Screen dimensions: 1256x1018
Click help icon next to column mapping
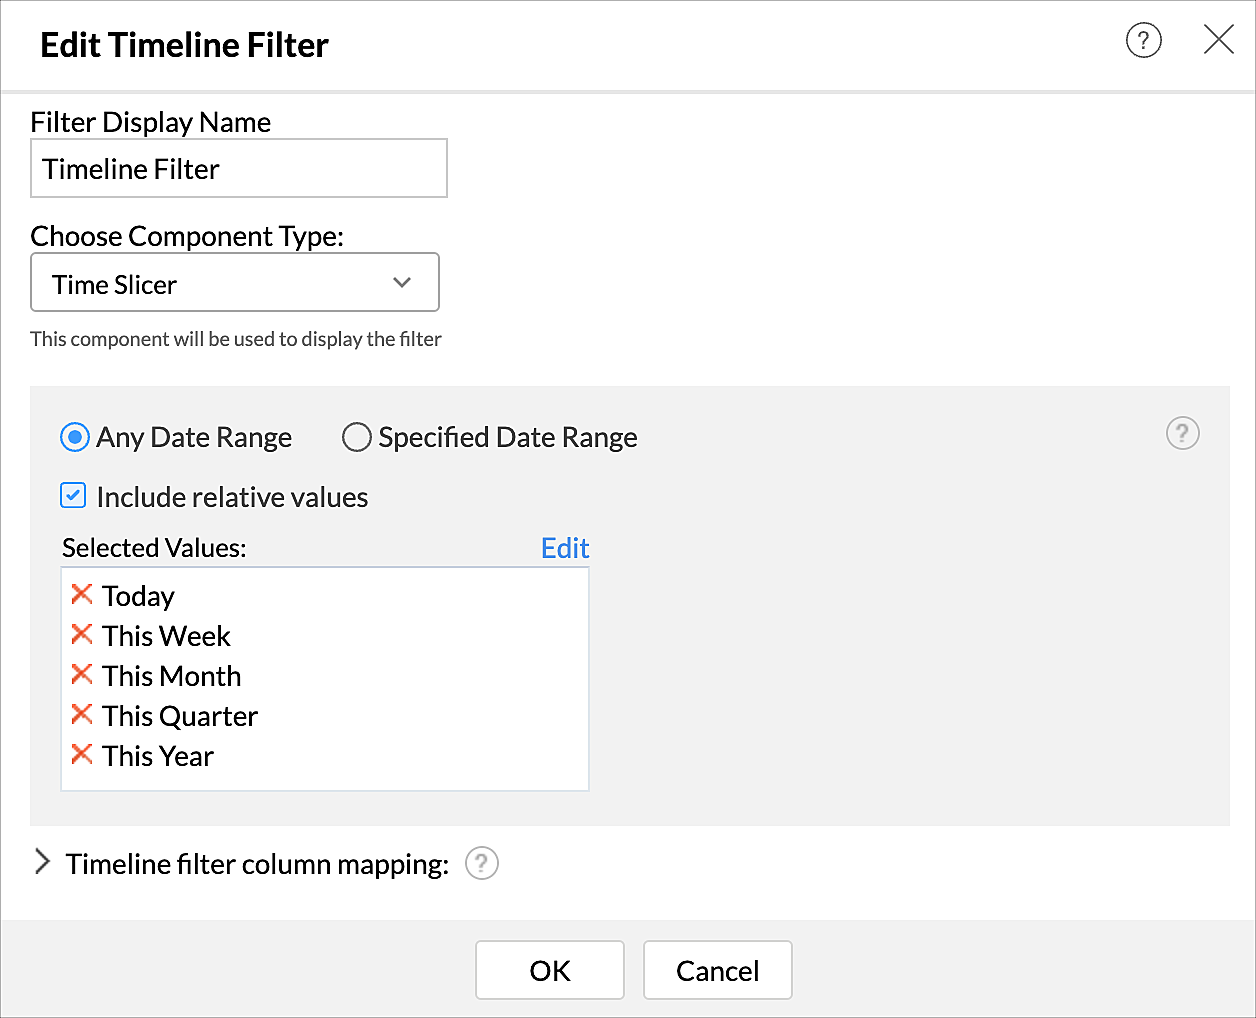481,863
